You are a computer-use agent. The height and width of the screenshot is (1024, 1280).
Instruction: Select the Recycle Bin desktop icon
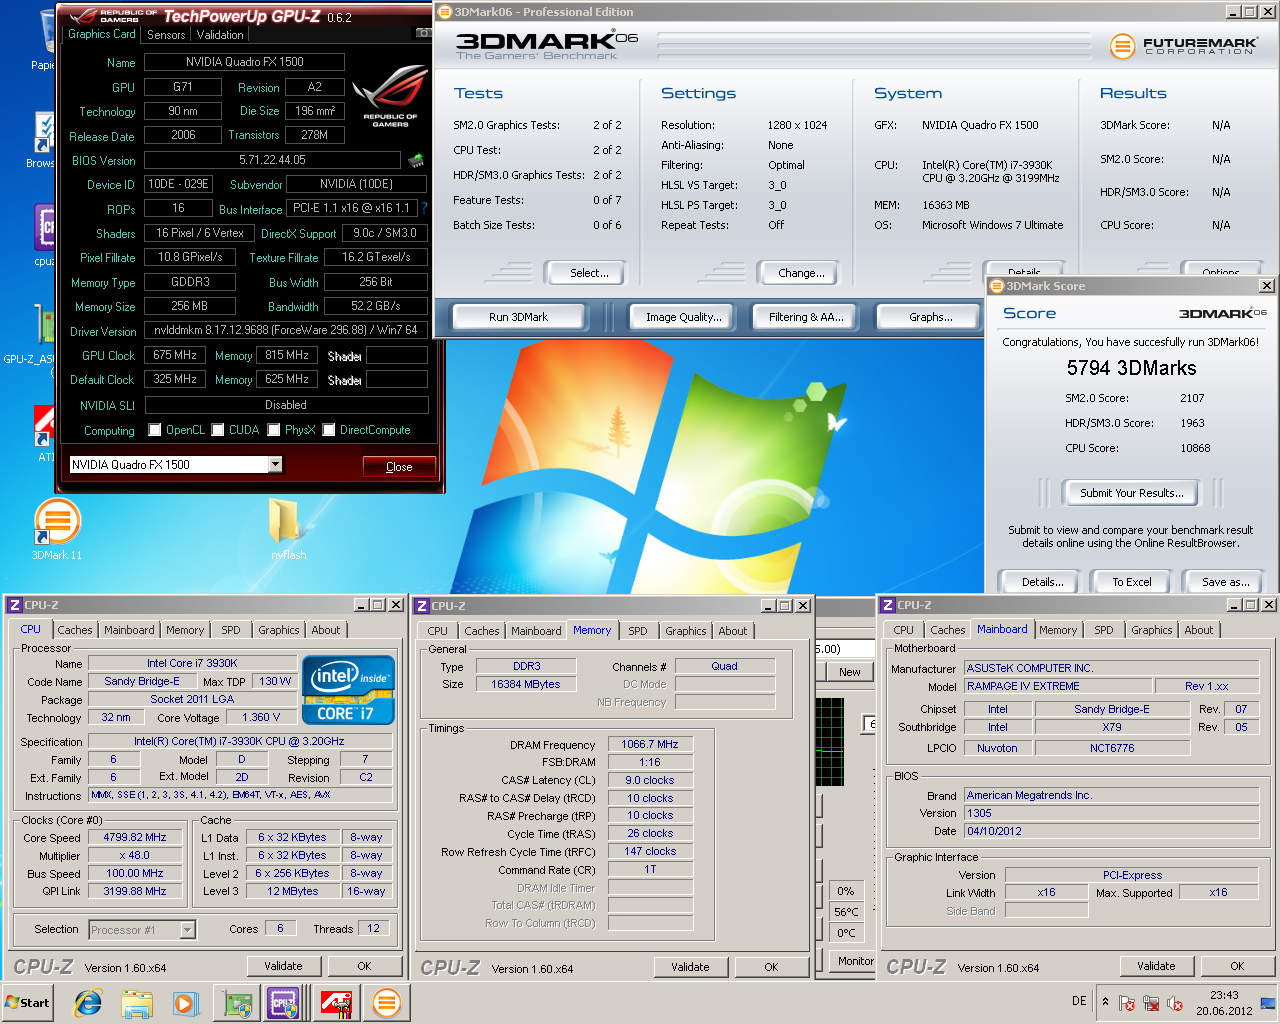[x=44, y=40]
